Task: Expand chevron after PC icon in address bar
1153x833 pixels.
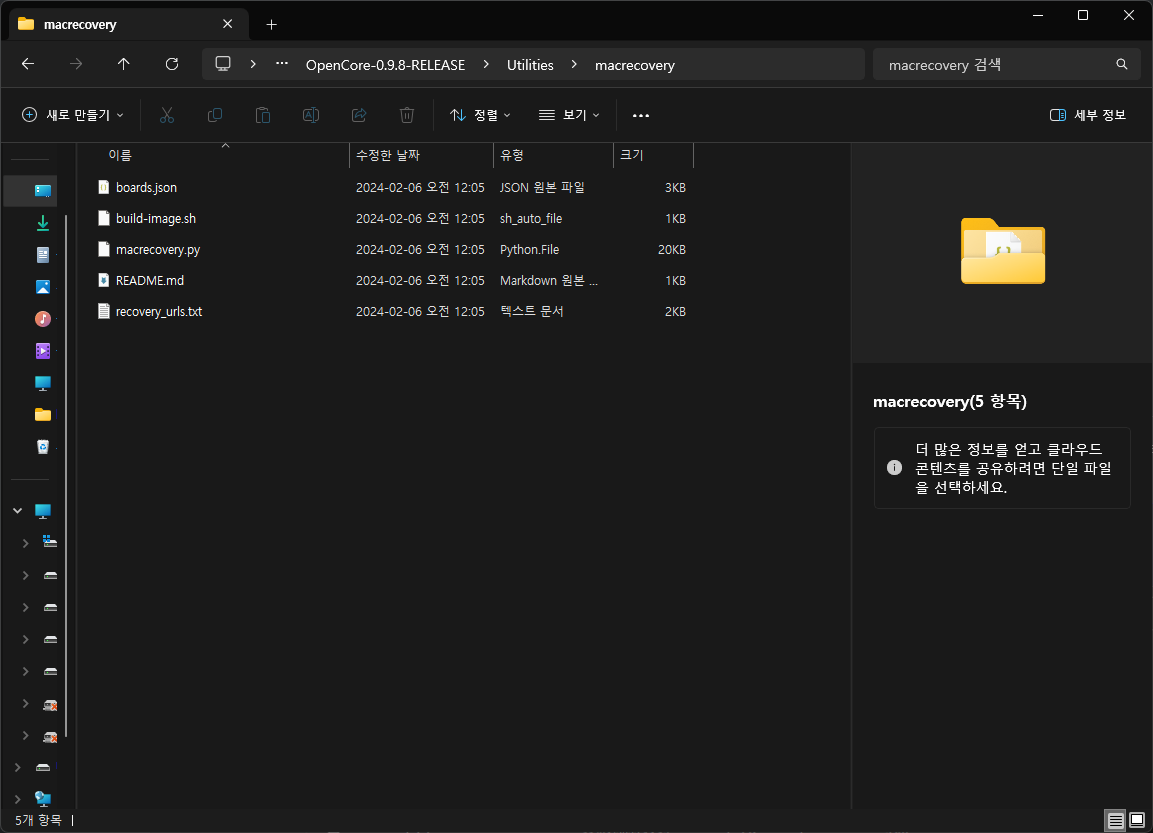Action: [253, 64]
